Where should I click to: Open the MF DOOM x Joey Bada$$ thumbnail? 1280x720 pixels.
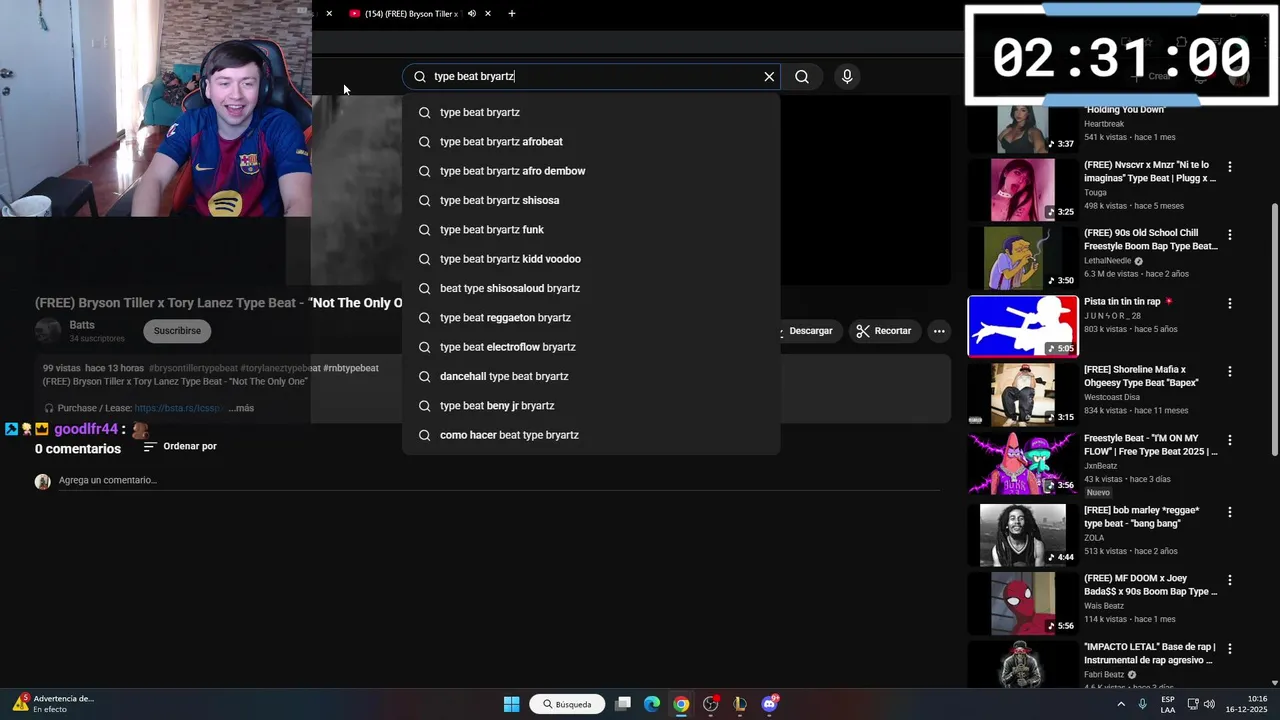pyautogui.click(x=1023, y=603)
